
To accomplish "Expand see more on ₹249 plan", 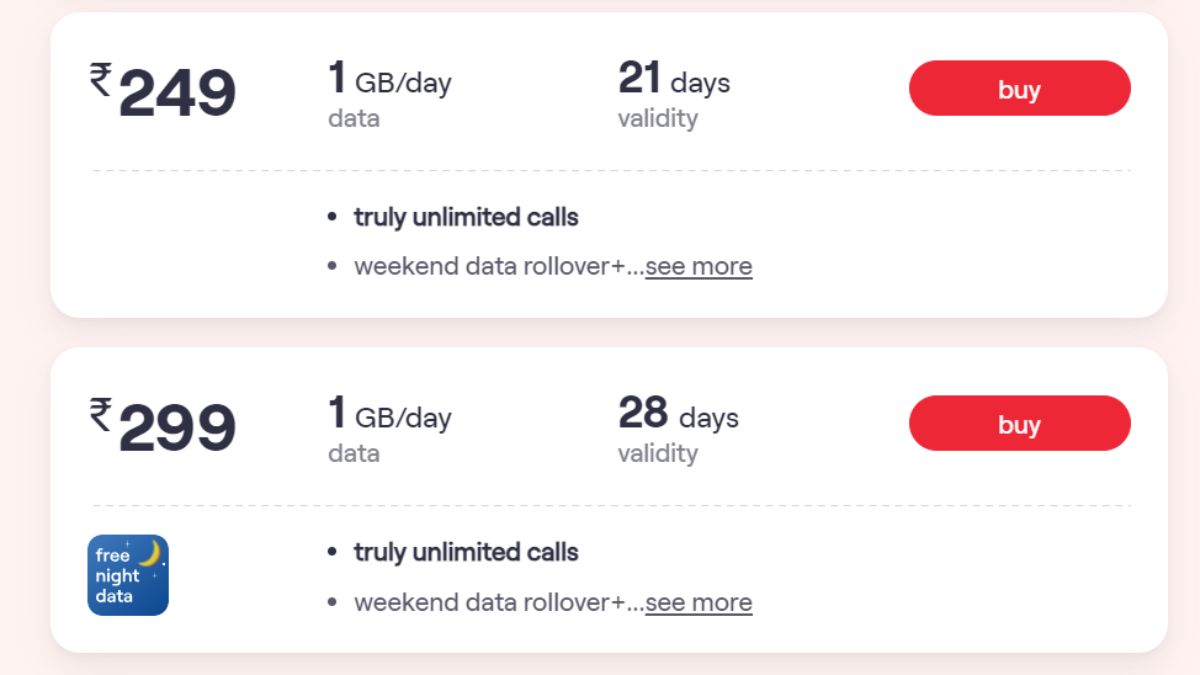I will [x=698, y=266].
